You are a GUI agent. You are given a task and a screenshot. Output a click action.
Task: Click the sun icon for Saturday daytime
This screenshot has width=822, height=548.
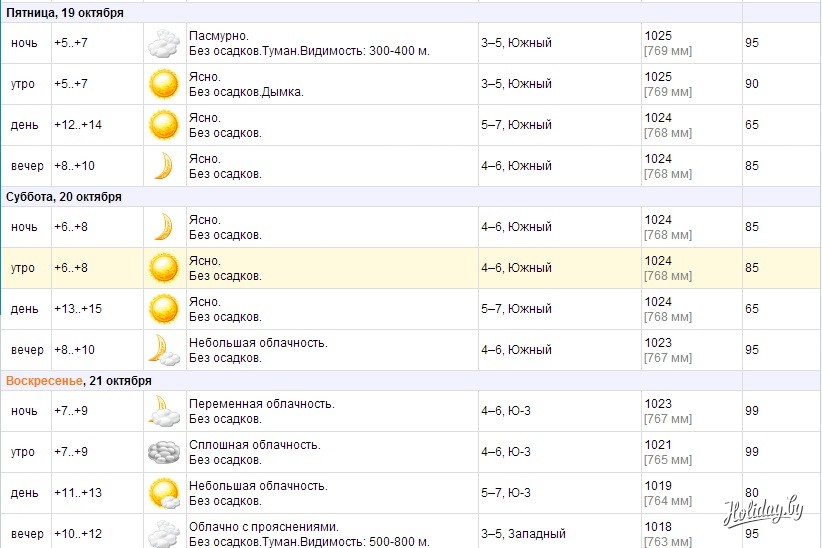[x=163, y=309]
